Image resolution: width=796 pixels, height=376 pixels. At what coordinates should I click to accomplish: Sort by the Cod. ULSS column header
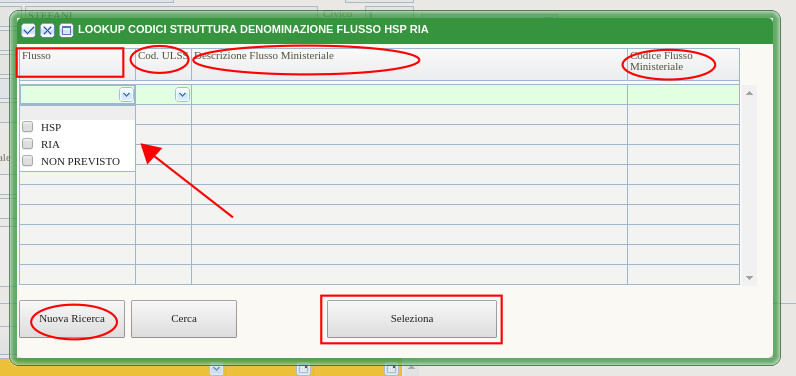pos(163,64)
